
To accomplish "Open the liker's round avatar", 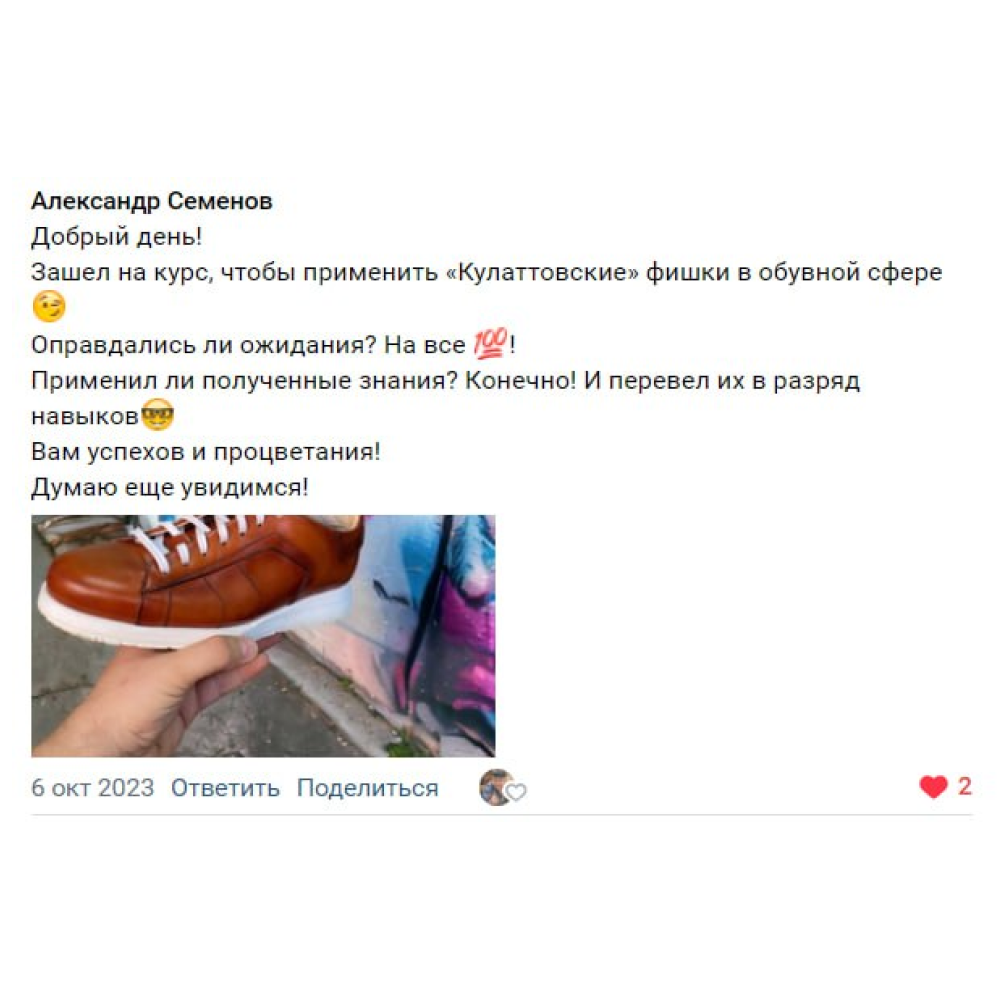I will [x=497, y=787].
